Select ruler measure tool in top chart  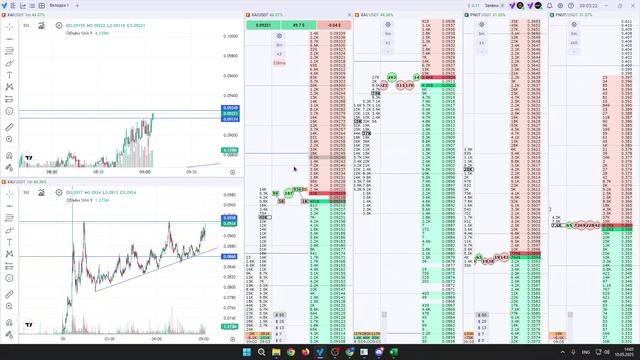pos(9,127)
